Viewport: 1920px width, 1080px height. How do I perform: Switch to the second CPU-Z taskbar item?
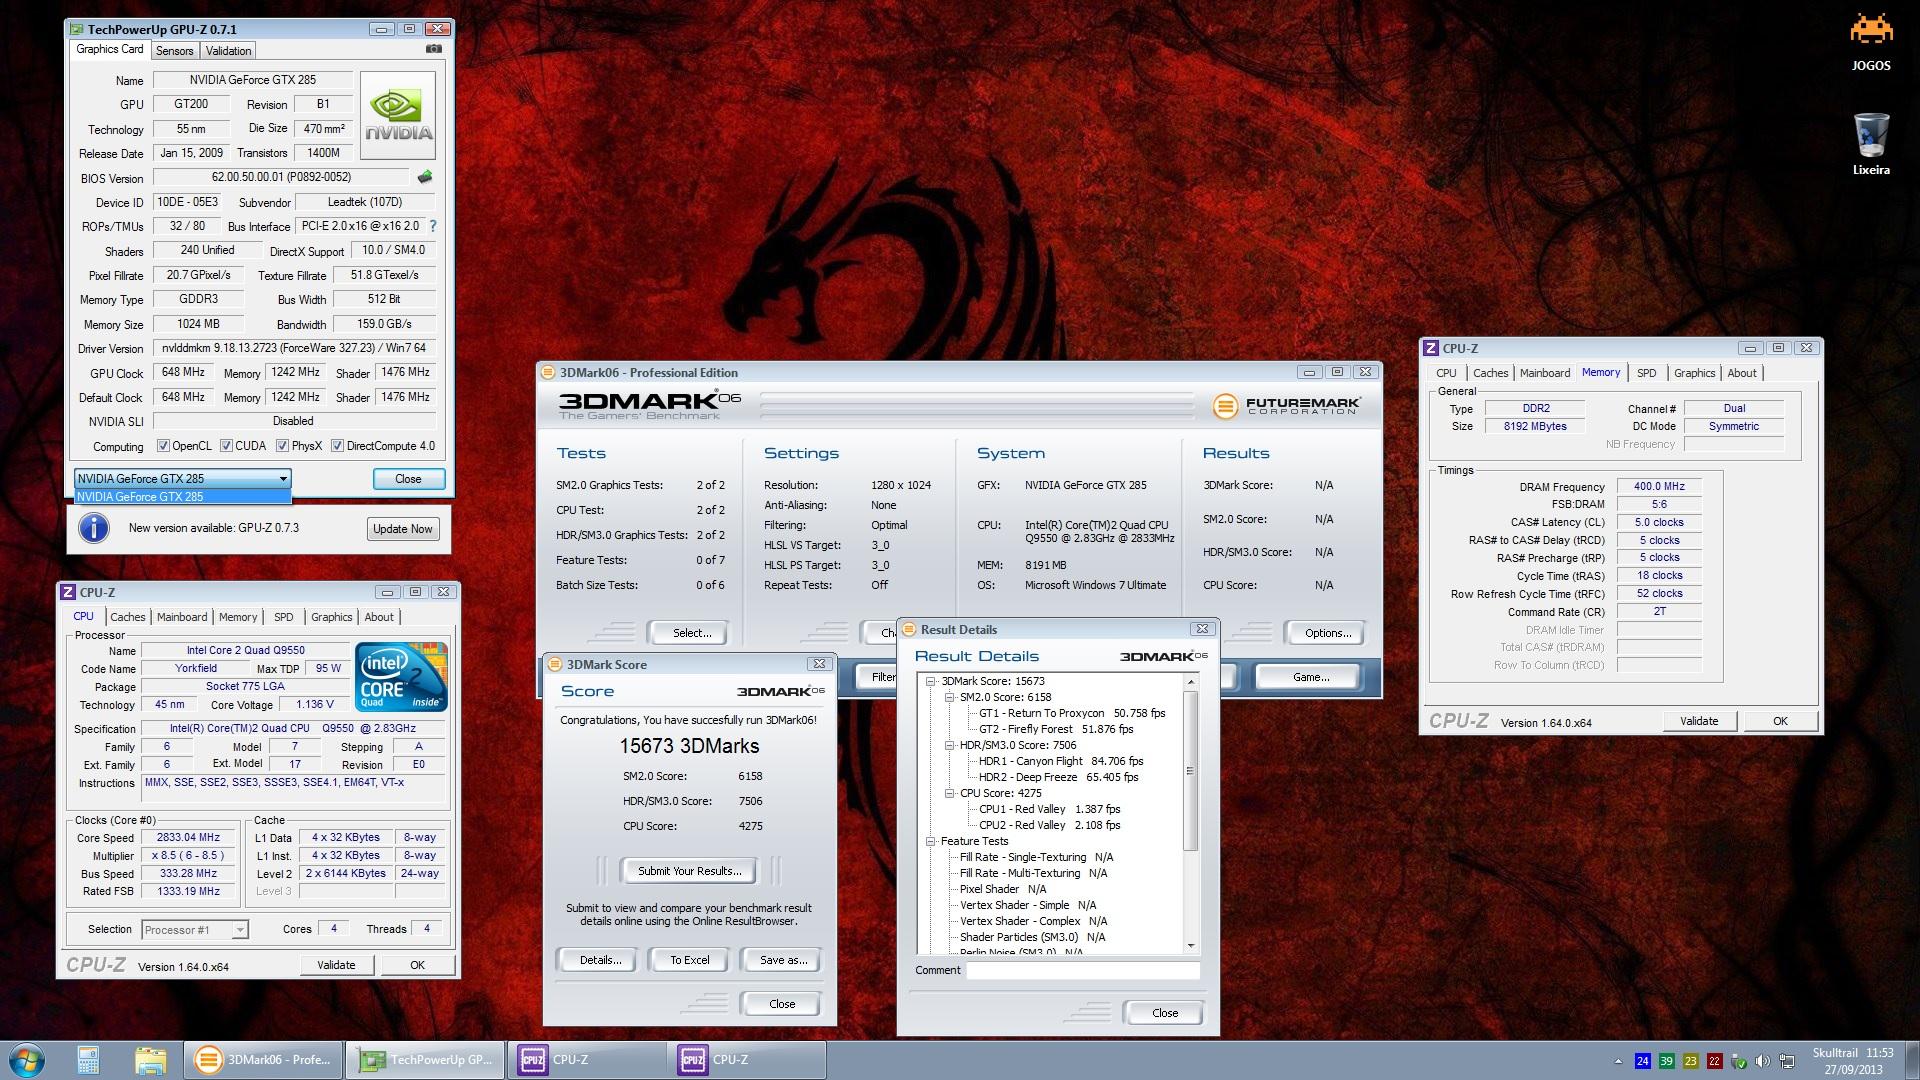click(747, 1060)
